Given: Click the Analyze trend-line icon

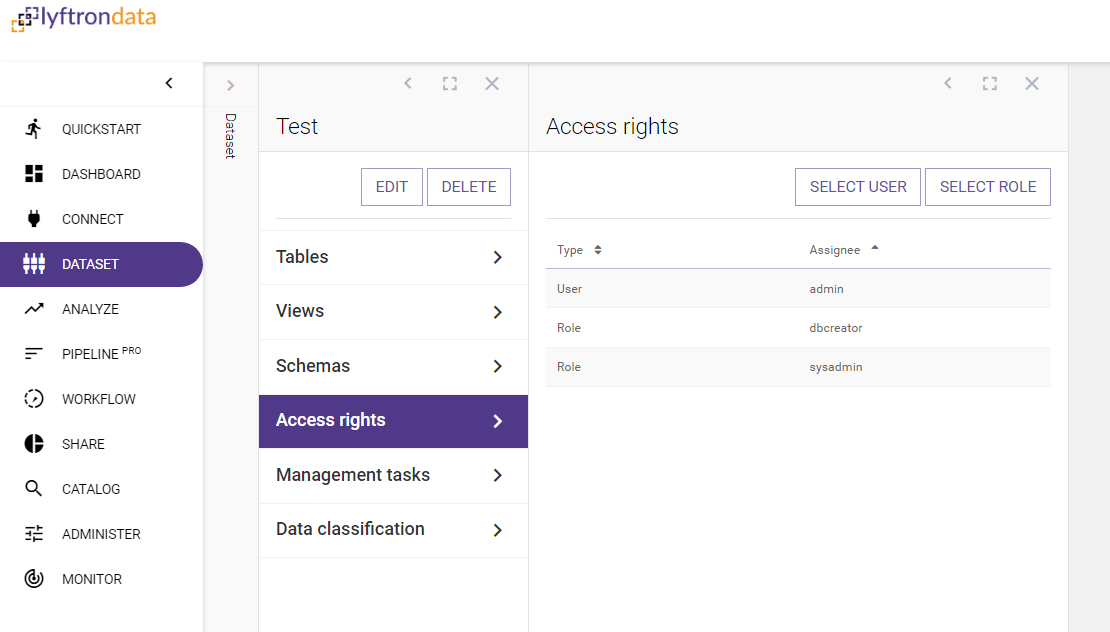Looking at the screenshot, I should pos(33,309).
